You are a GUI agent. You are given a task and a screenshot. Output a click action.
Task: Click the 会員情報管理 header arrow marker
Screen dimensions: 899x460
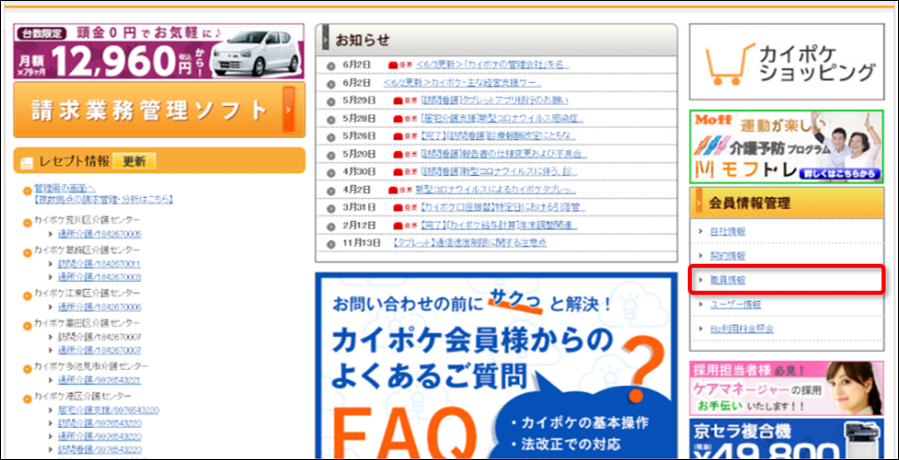point(699,202)
